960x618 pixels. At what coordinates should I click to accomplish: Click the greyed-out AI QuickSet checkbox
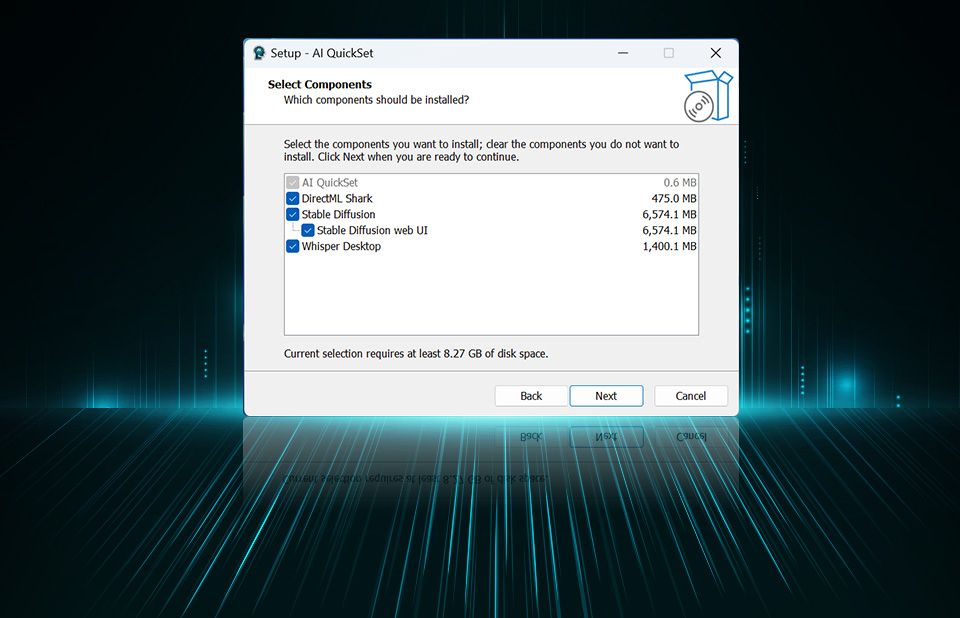(x=293, y=183)
